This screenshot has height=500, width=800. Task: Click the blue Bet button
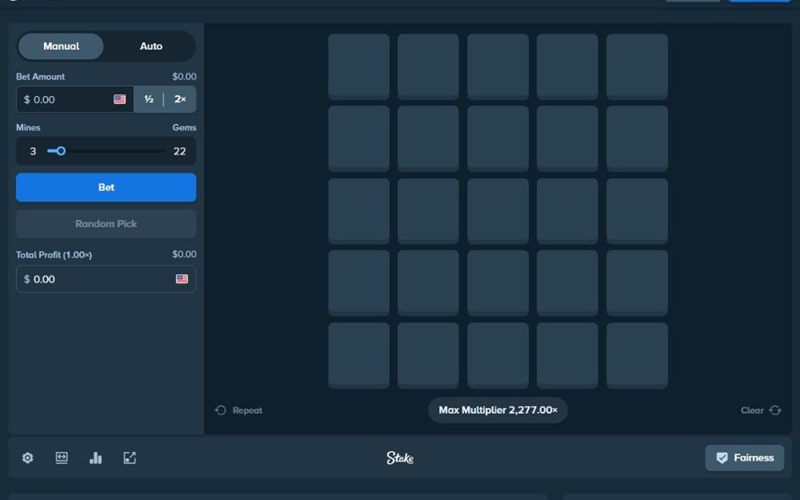click(106, 187)
